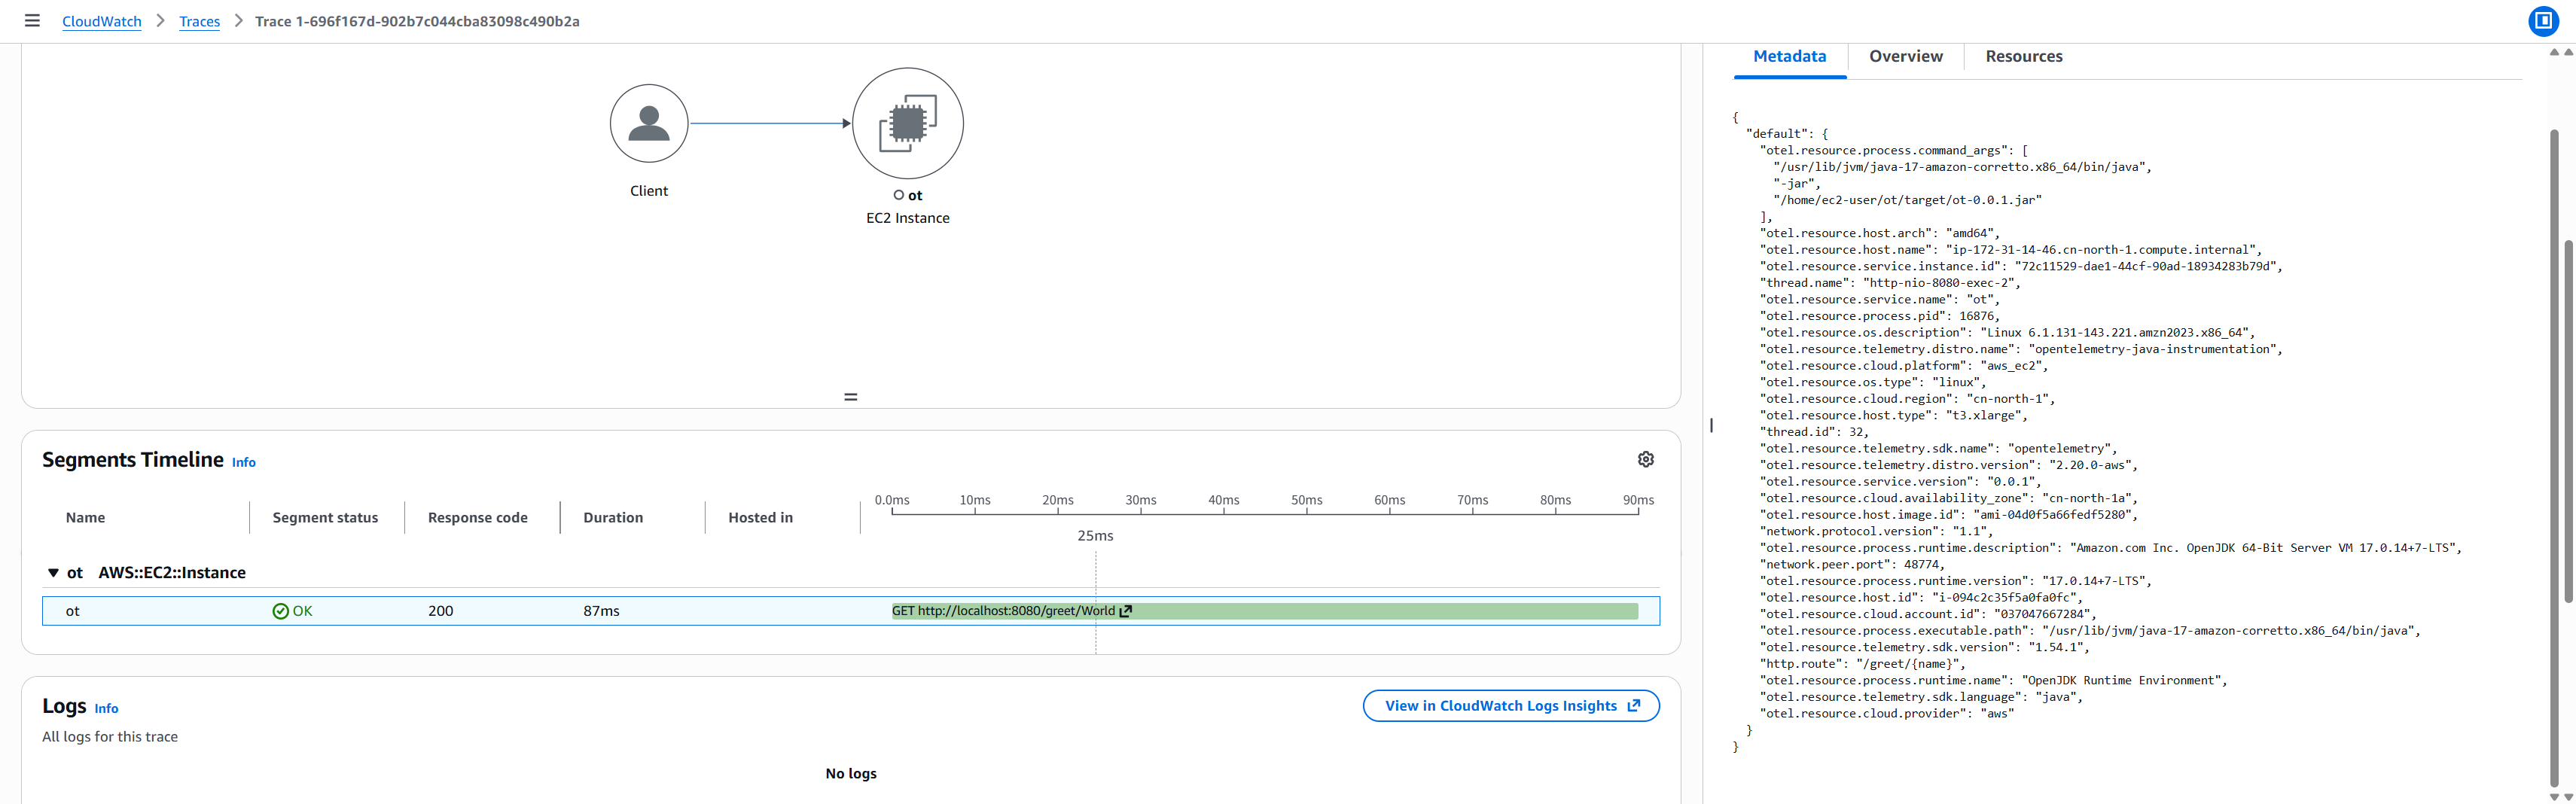Open the GET URL external link icon
Image resolution: width=2576 pixels, height=804 pixels.
tap(1125, 611)
